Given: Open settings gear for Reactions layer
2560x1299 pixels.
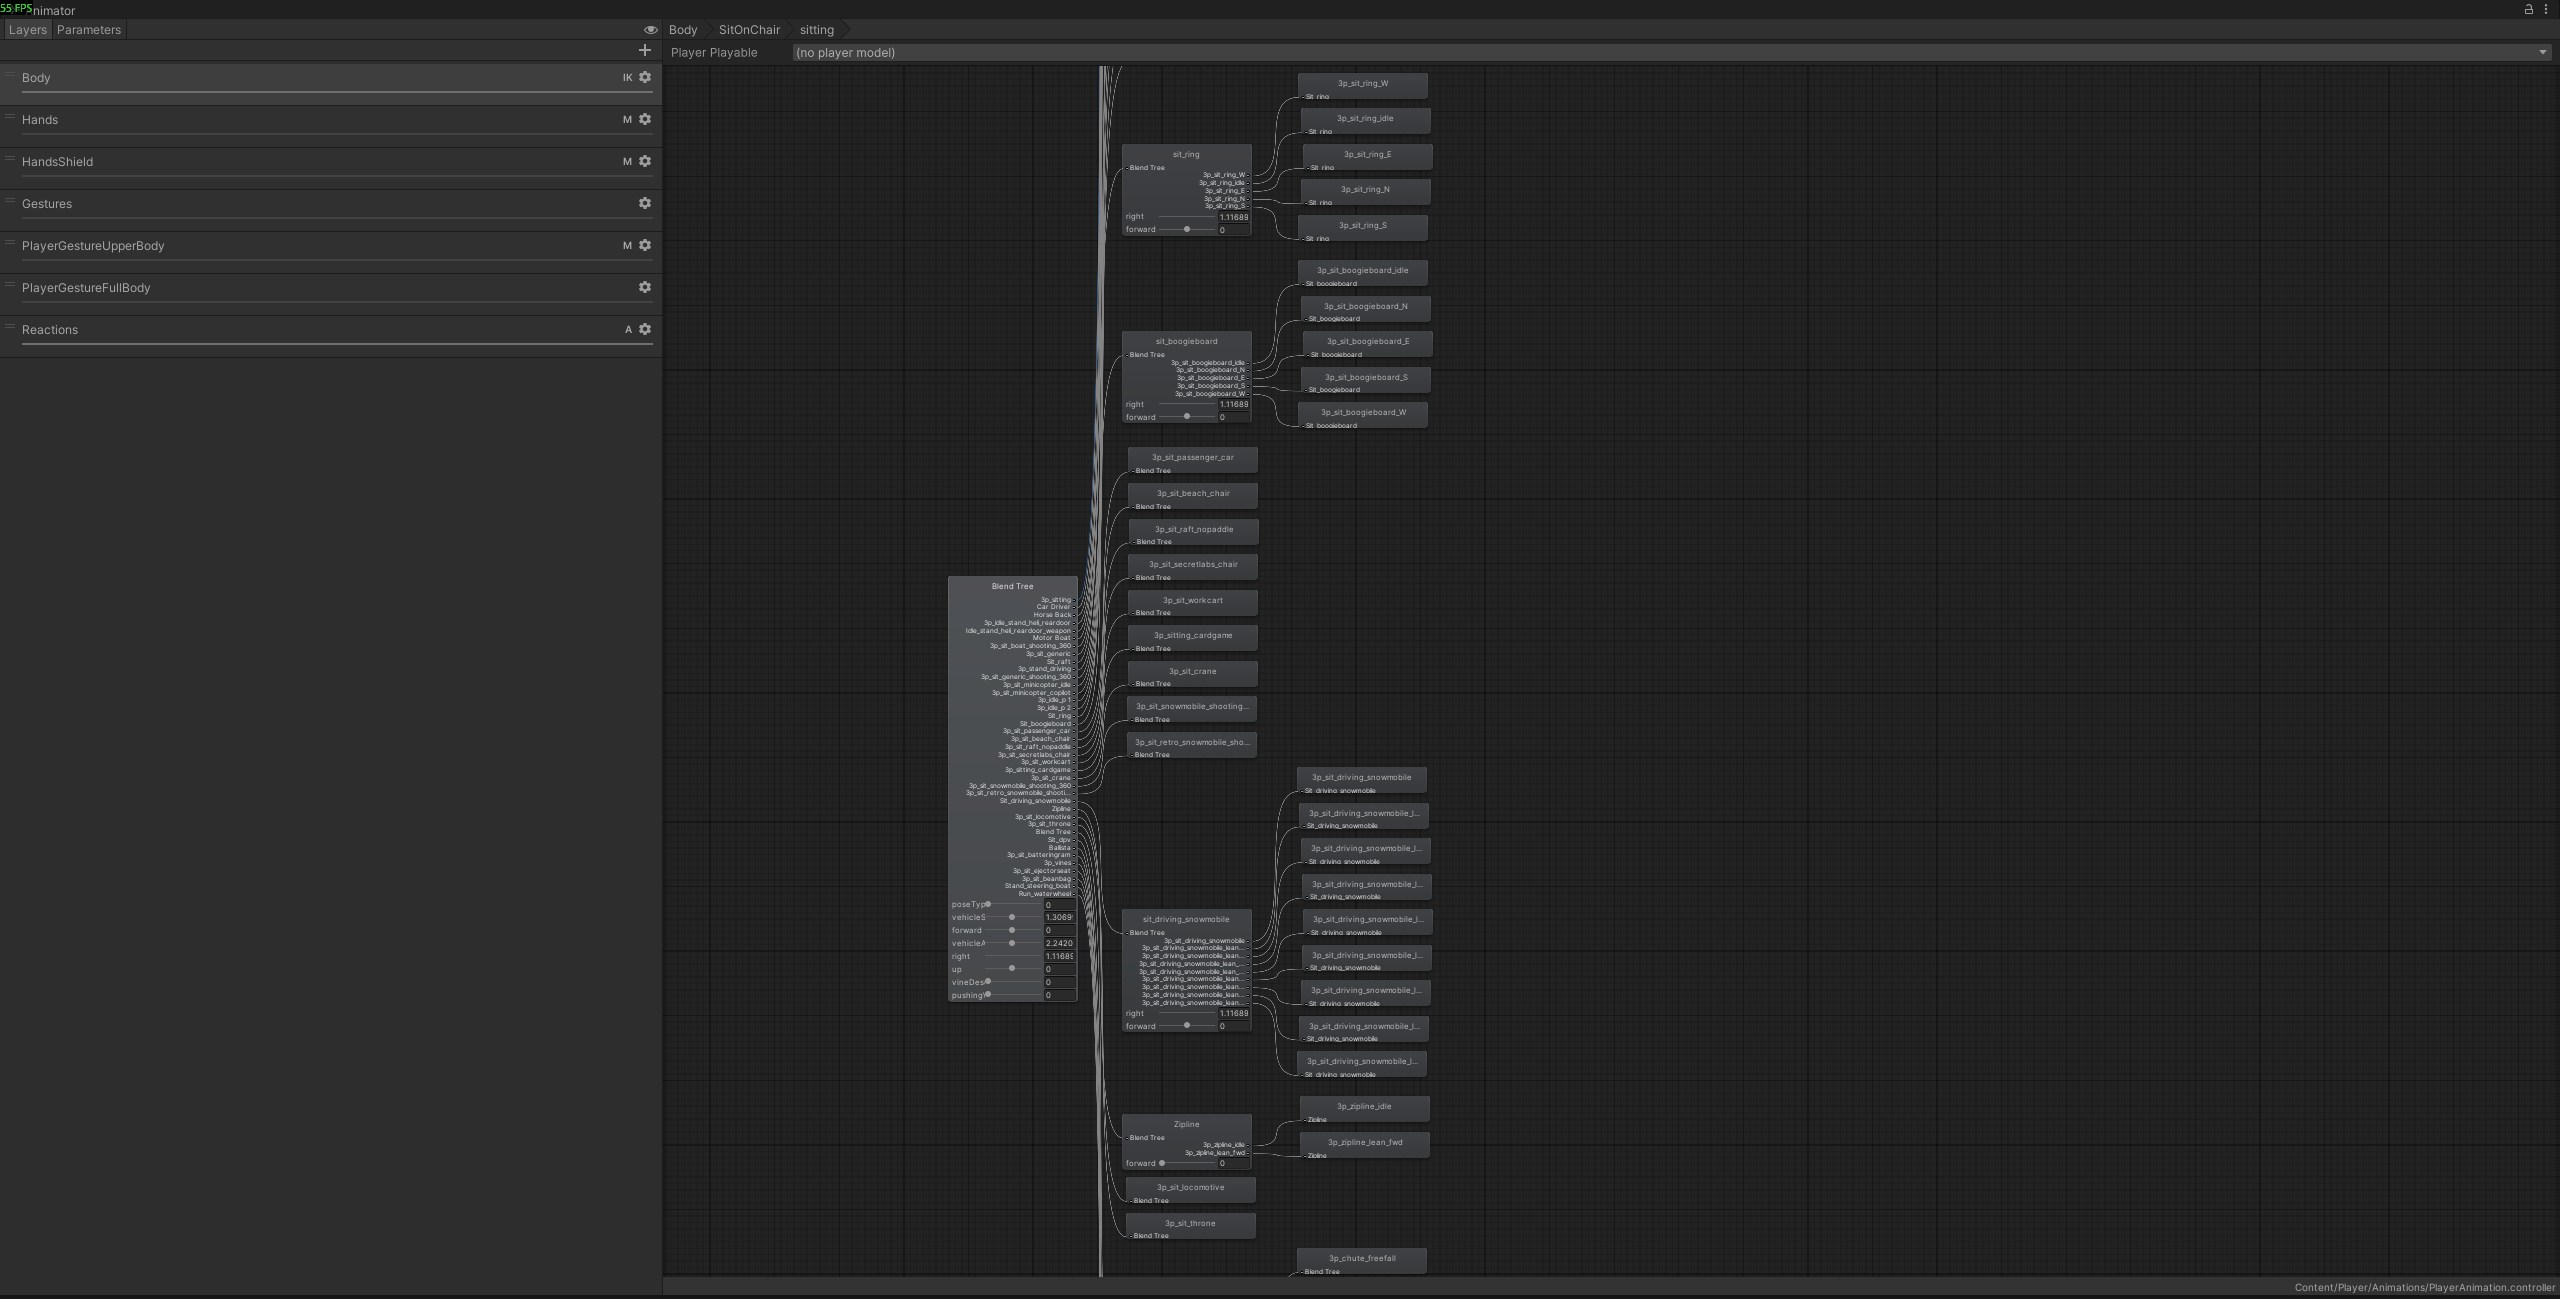Looking at the screenshot, I should (x=645, y=329).
